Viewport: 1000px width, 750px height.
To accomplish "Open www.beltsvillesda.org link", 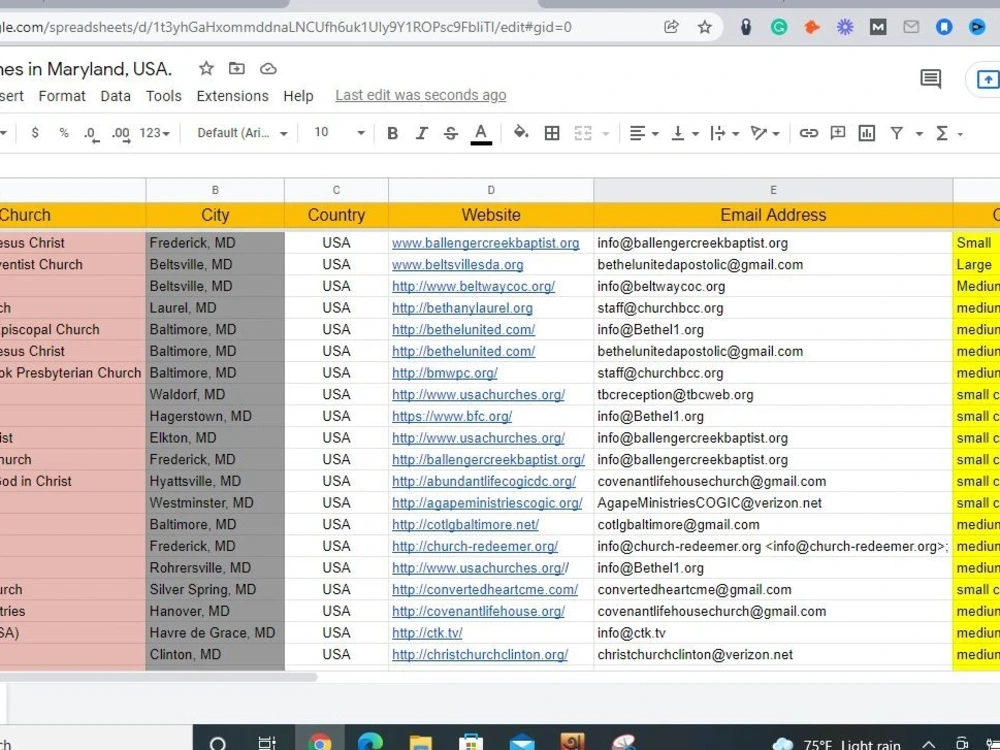I will coord(457,265).
